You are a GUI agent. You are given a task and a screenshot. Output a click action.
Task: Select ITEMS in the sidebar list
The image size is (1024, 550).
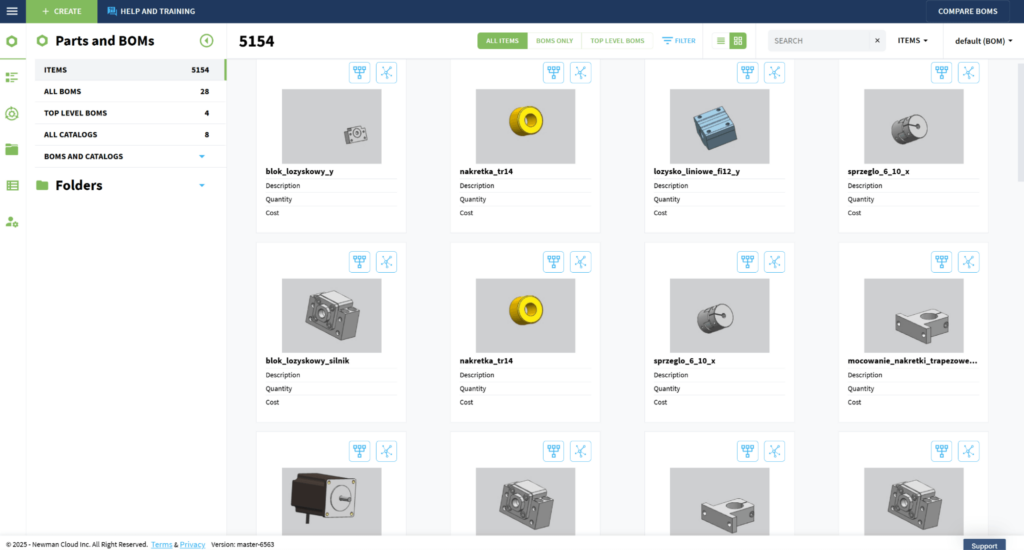point(130,70)
